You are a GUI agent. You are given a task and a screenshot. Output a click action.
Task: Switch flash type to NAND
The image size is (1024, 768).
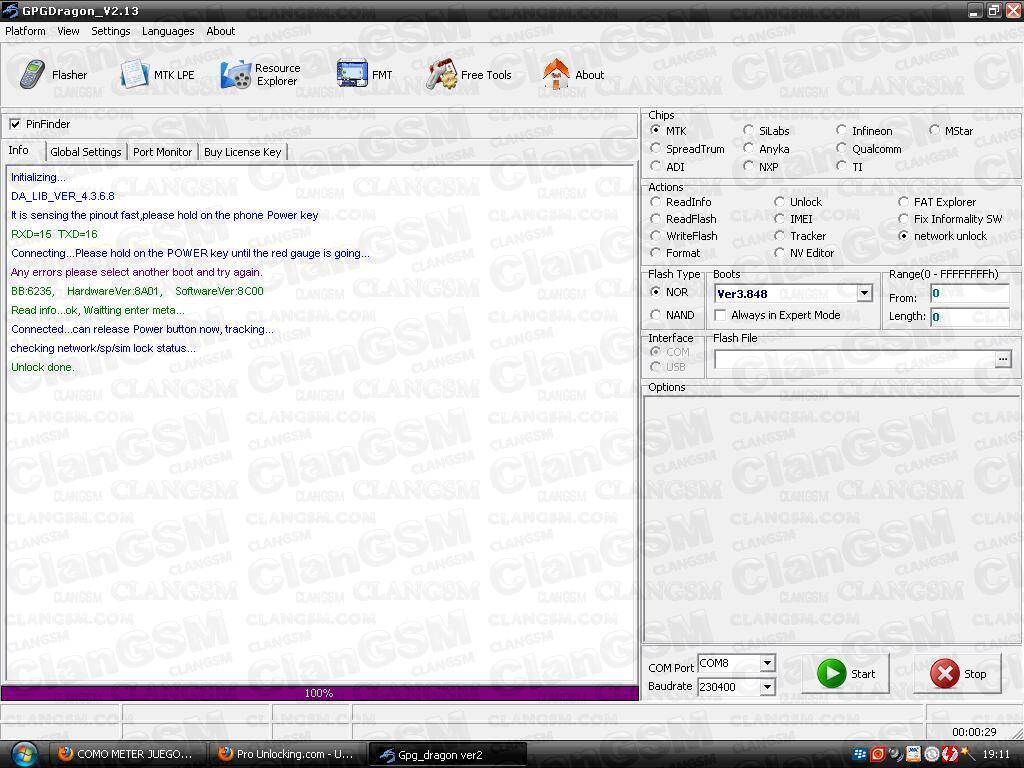(655, 315)
